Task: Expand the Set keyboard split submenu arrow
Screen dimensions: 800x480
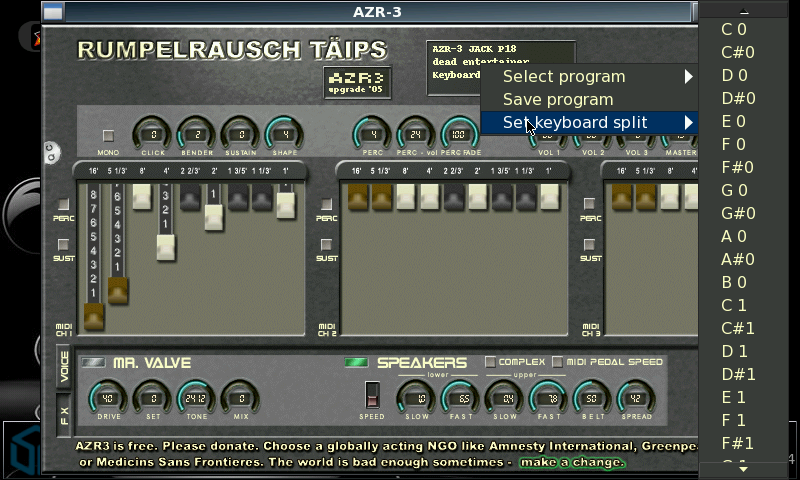Action: tap(689, 122)
